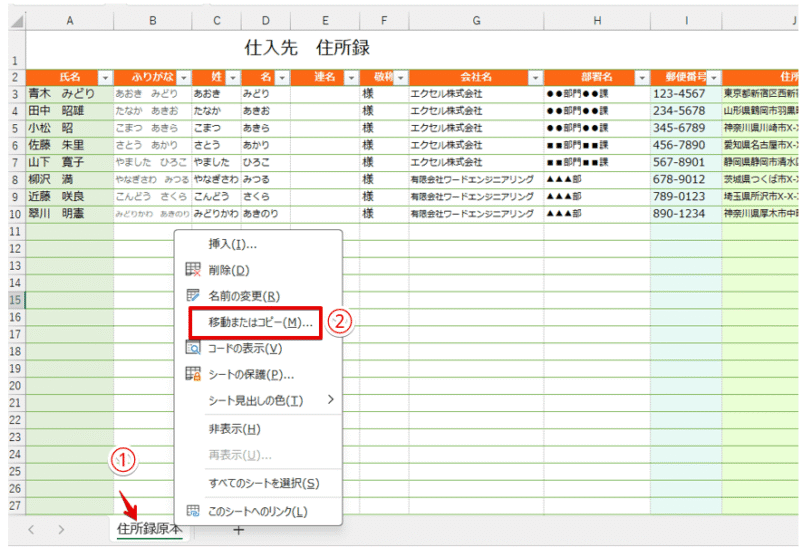
Task: Click the previous sheet navigation arrow
Action: [x=32, y=529]
